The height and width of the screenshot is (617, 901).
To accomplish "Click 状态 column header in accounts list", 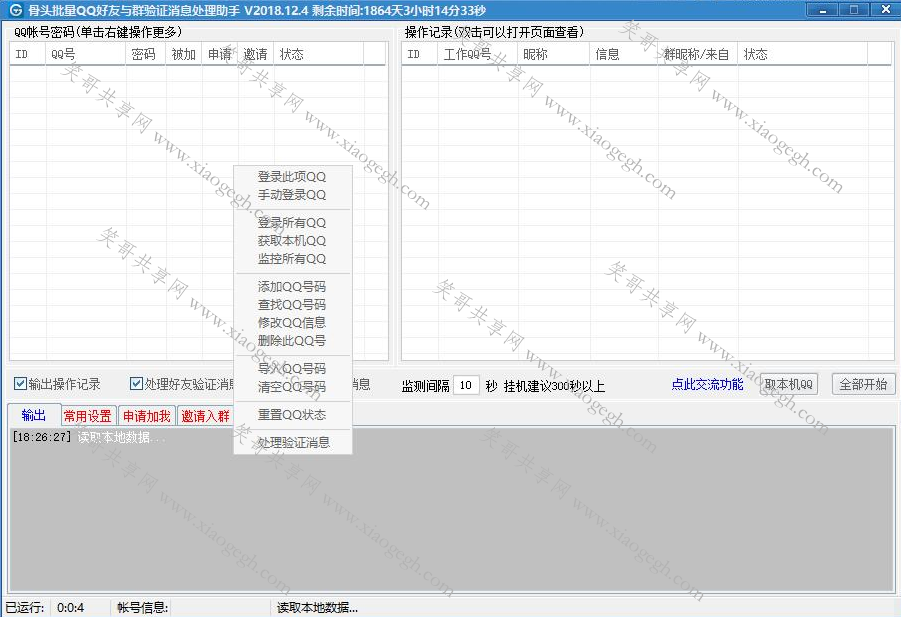I will point(318,54).
